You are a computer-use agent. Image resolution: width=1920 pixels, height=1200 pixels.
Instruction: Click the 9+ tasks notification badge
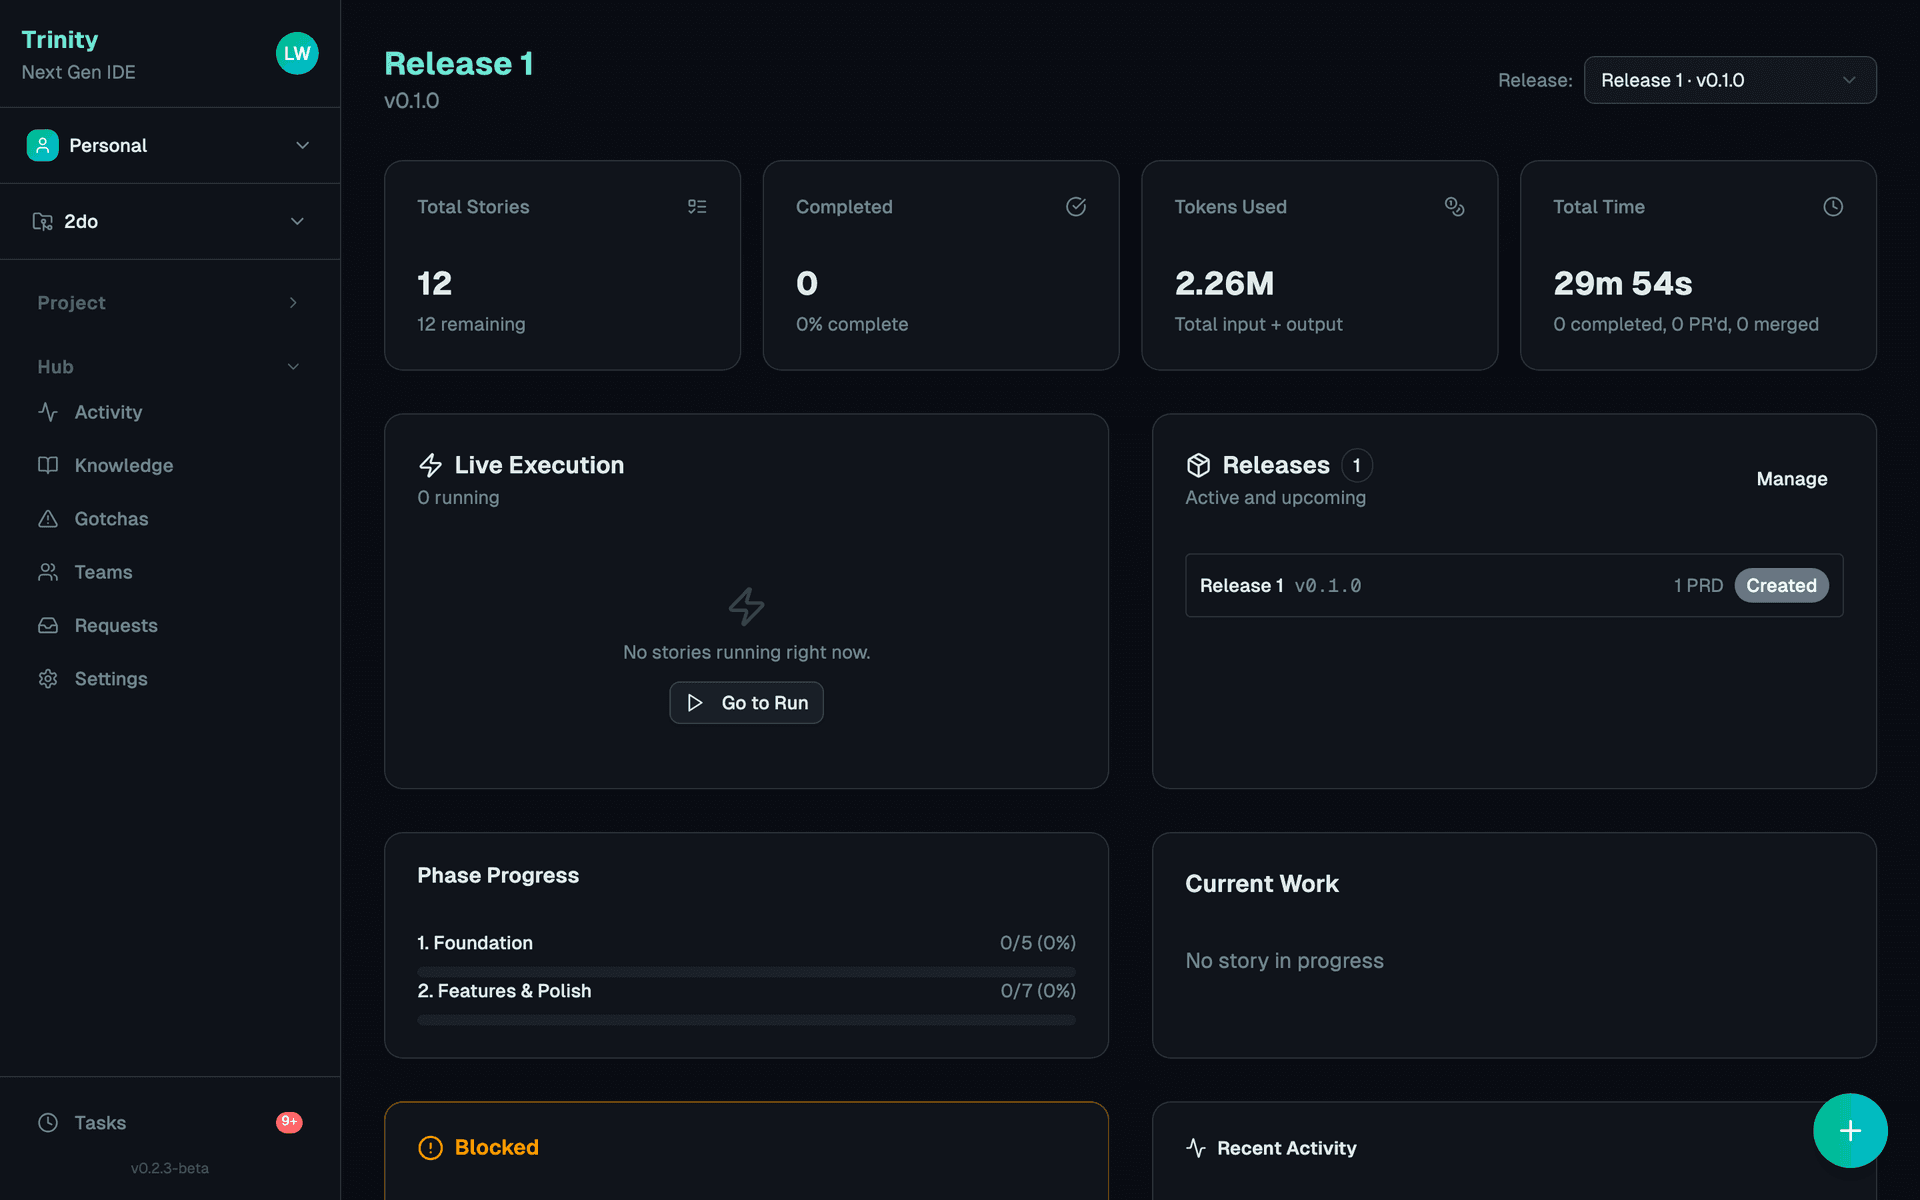click(x=289, y=1122)
